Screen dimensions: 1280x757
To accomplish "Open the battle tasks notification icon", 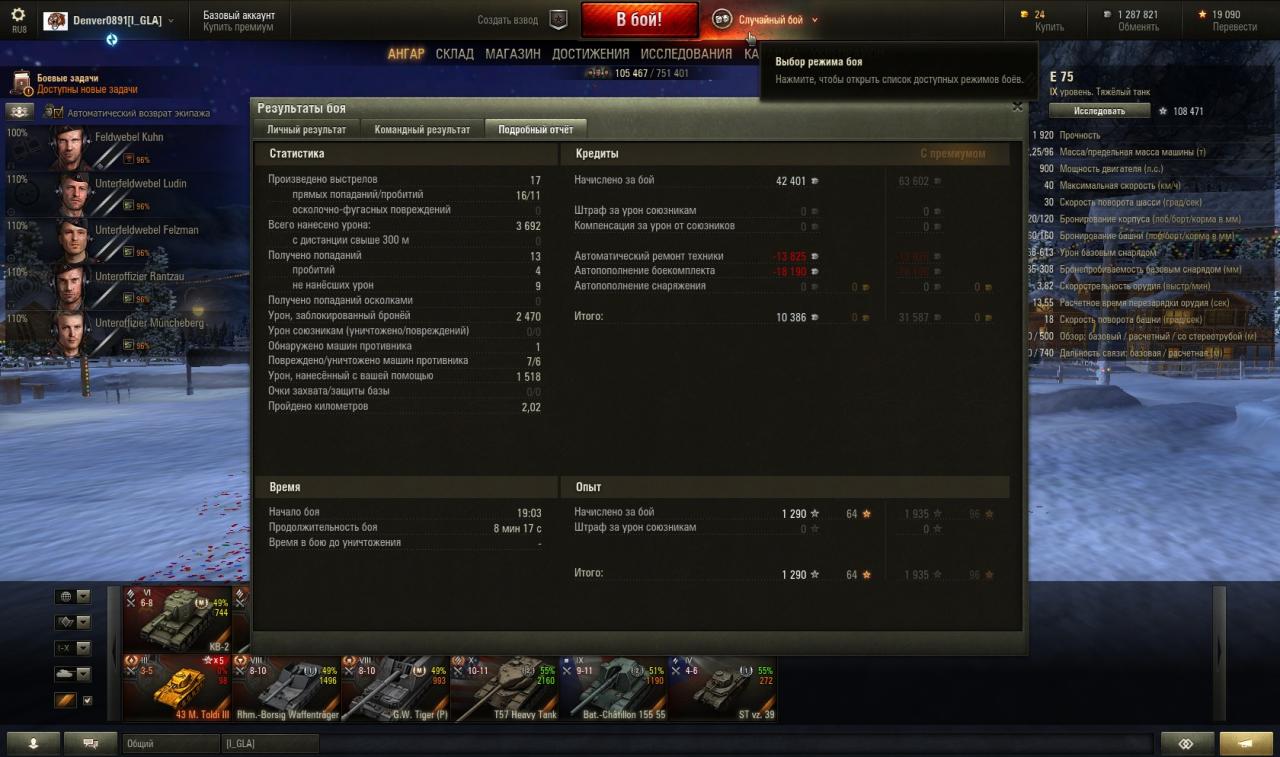I will 21,82.
